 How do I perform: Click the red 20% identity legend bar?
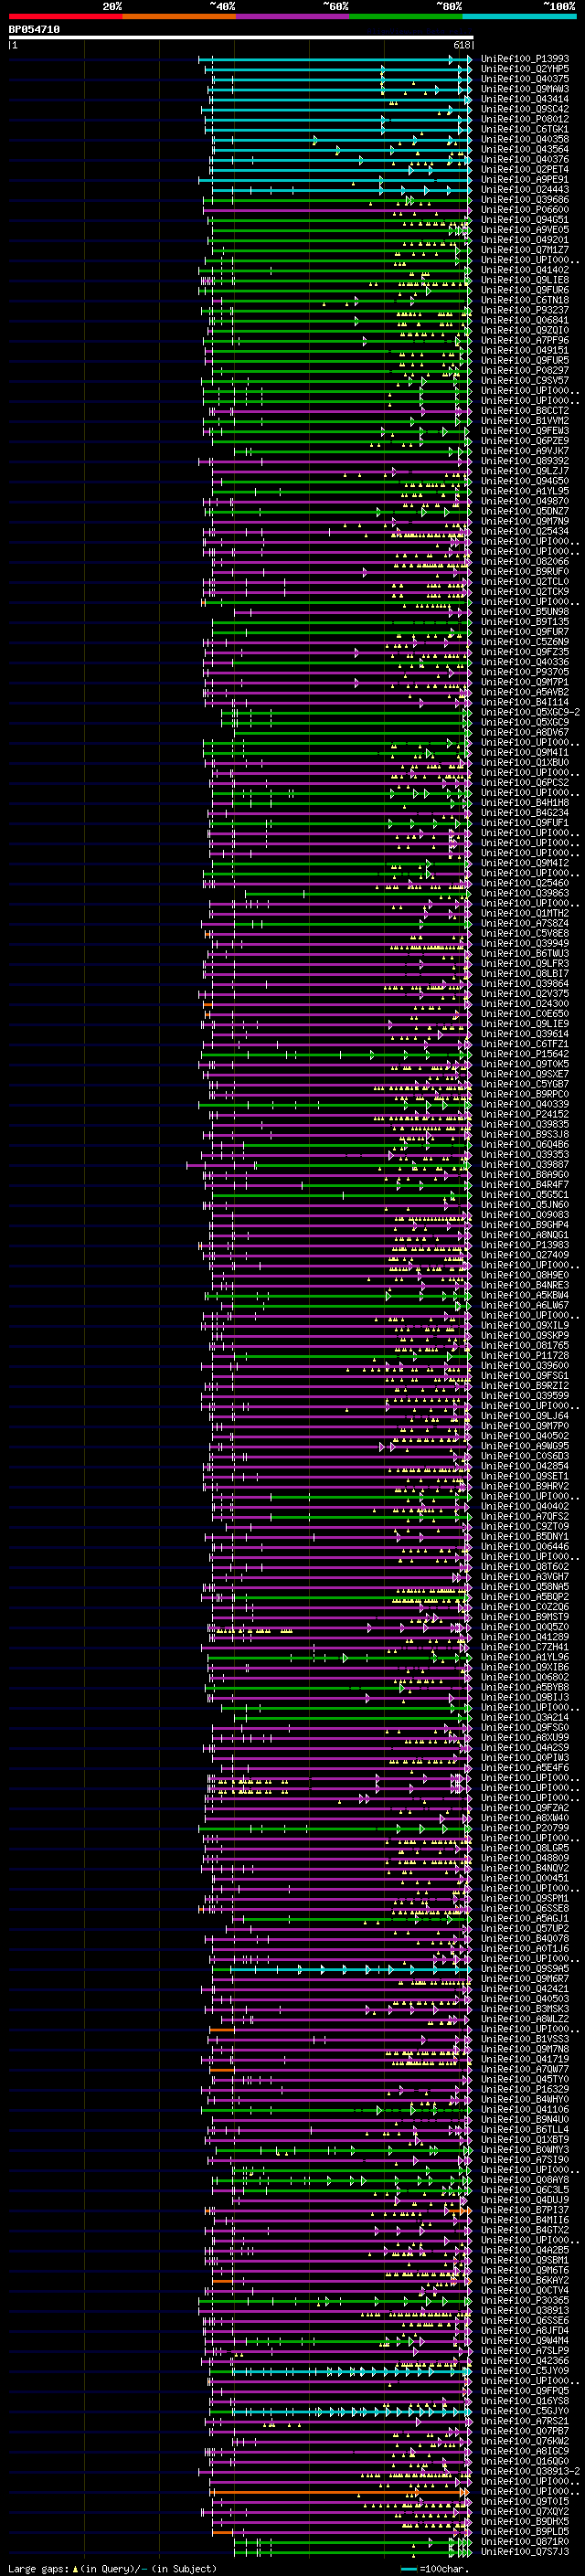click(65, 16)
